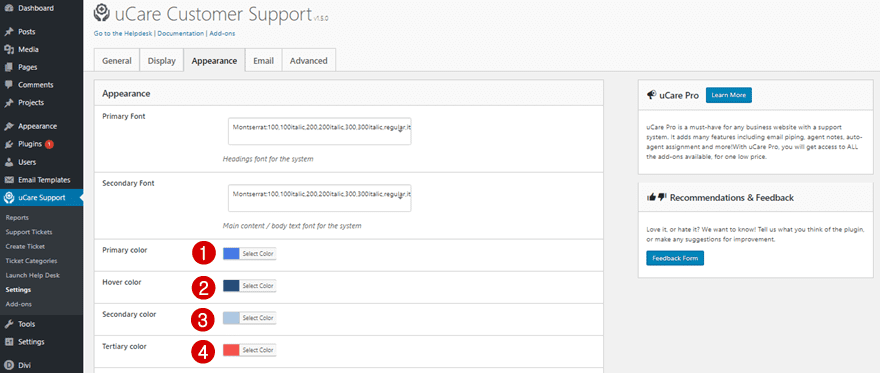Click the Projects pin icon
This screenshot has height=373, width=880.
tap(8, 103)
